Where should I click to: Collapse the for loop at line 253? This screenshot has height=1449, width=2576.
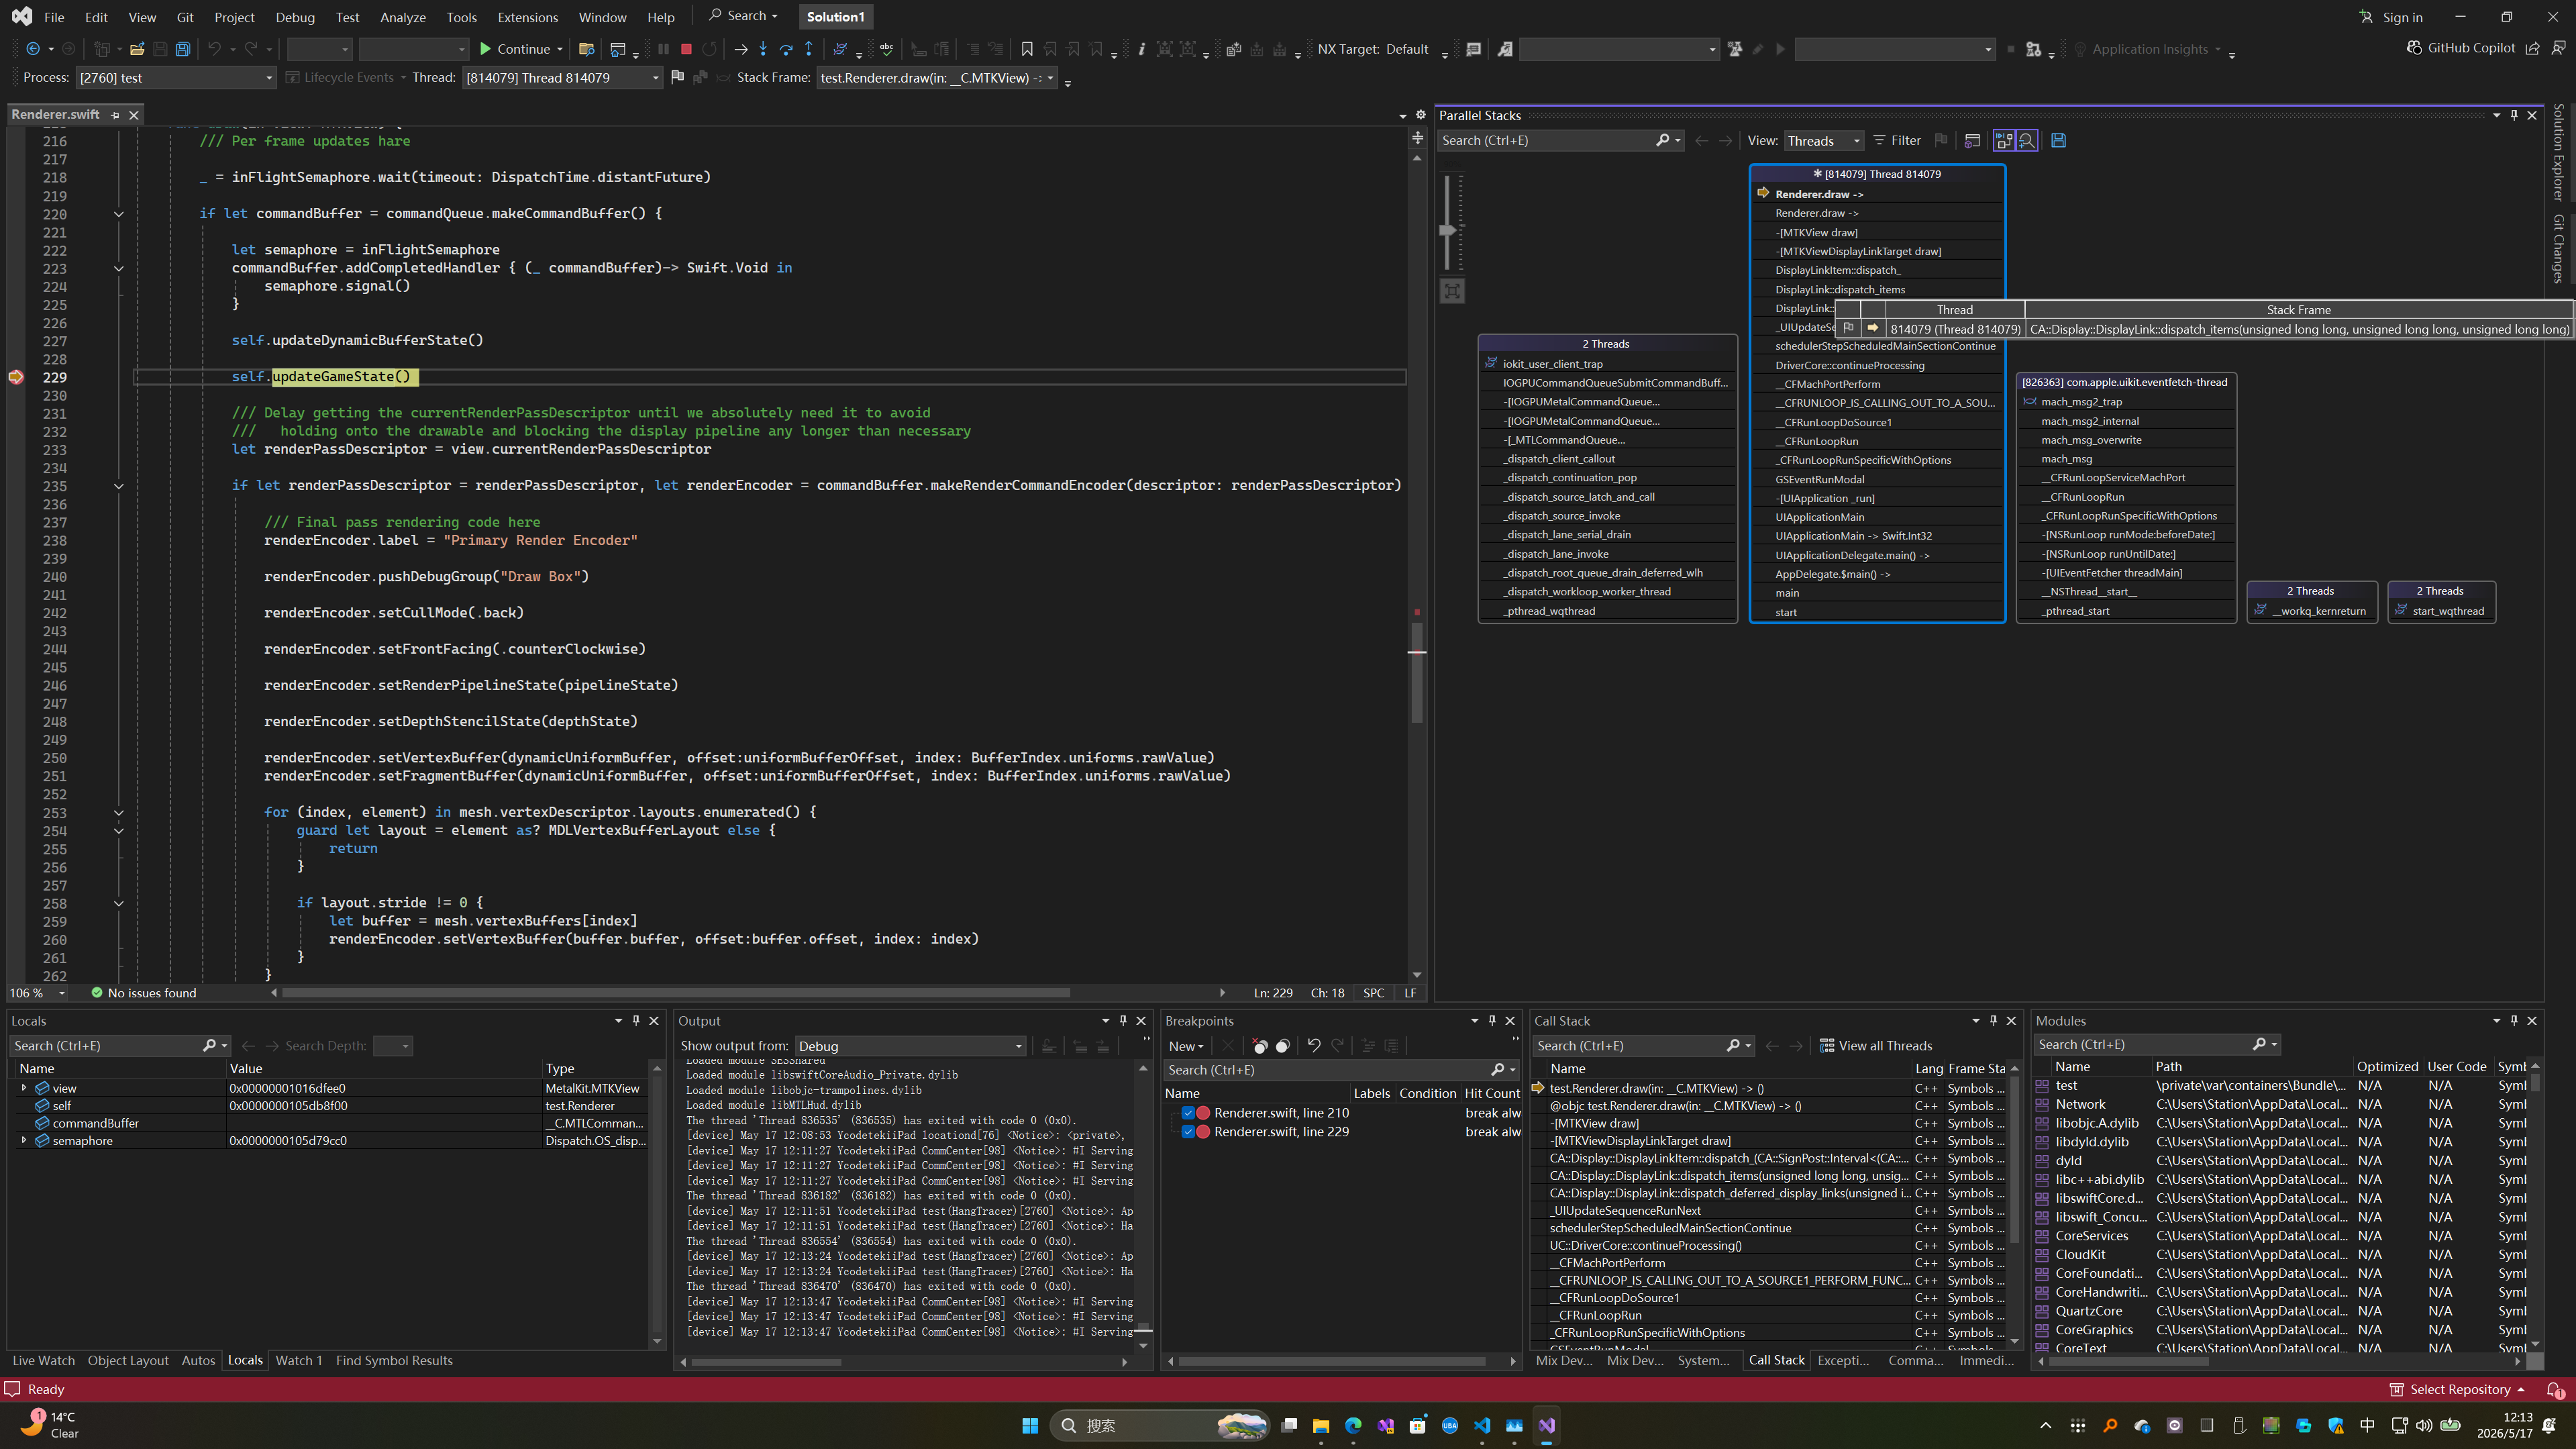118,812
